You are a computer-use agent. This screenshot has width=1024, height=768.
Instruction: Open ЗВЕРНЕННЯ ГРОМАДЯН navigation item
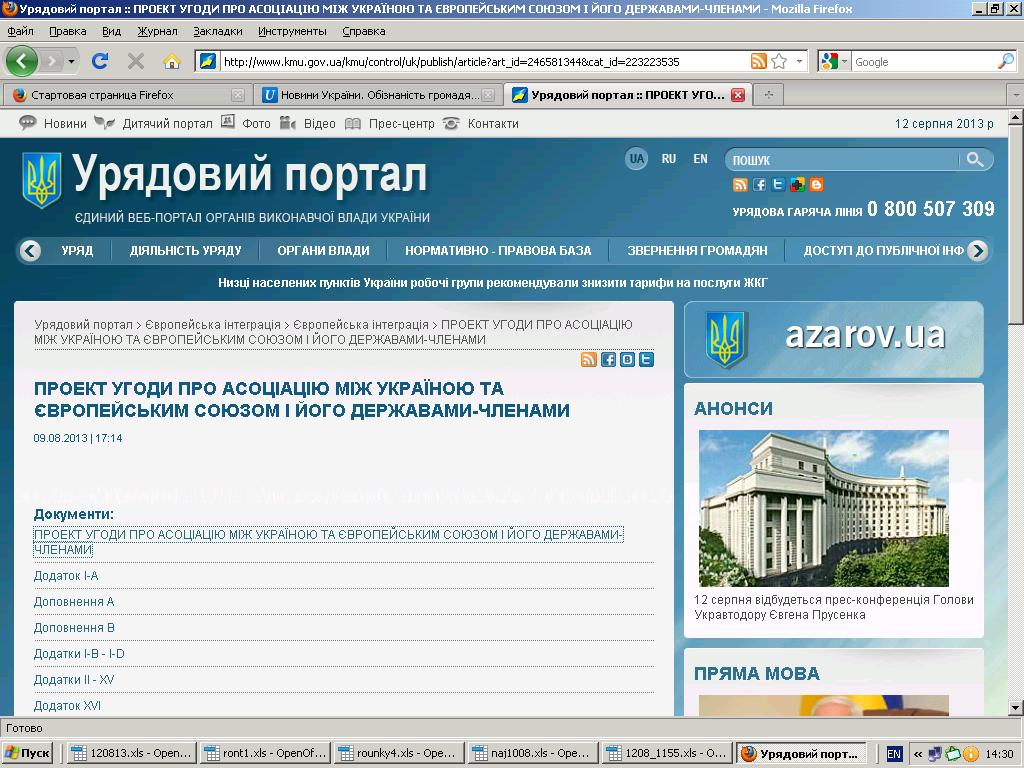(697, 251)
